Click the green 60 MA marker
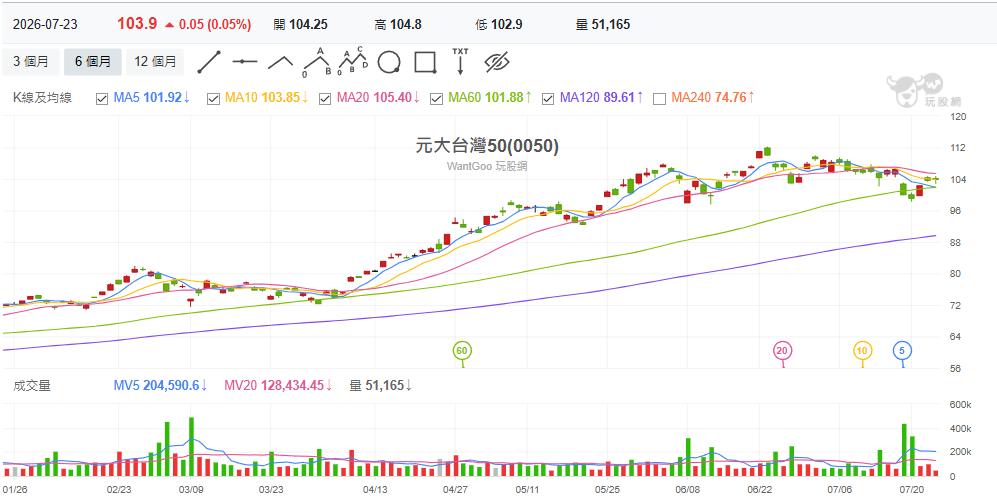 (x=463, y=351)
